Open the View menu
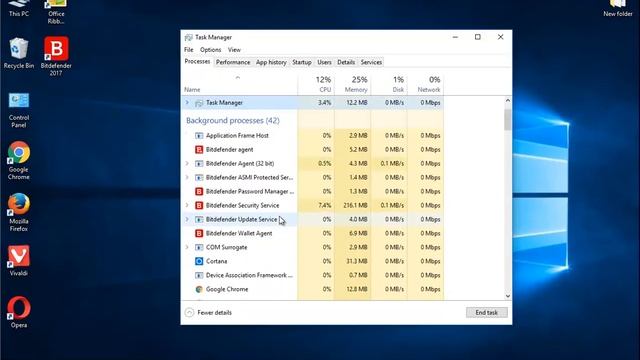 [x=234, y=50]
